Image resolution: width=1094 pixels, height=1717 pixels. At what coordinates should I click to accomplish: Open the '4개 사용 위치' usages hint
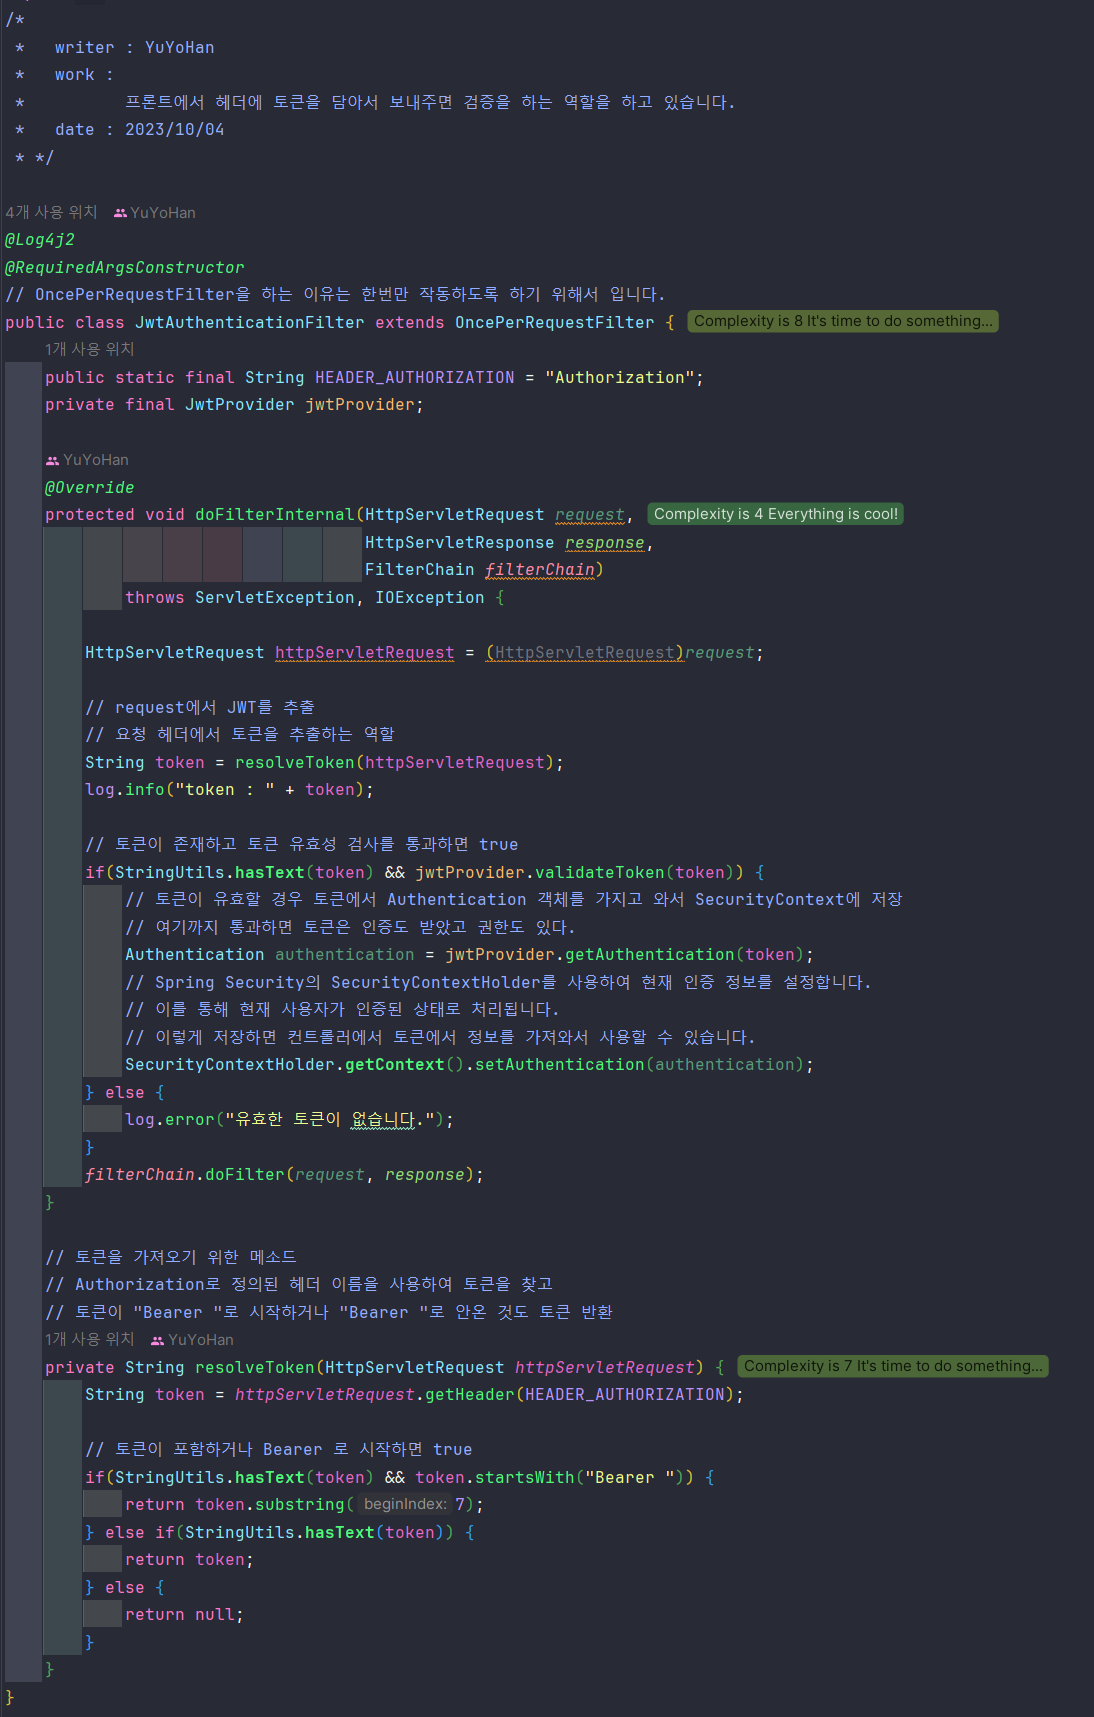point(51,212)
